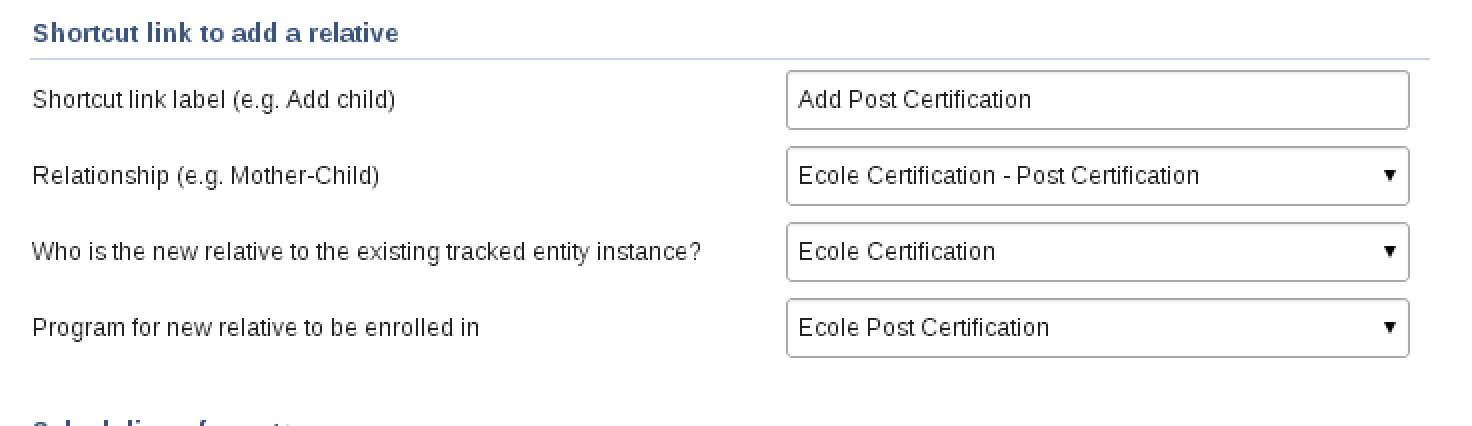Open the program for new relative dropdown
This screenshot has width=1472, height=426.
click(1097, 328)
